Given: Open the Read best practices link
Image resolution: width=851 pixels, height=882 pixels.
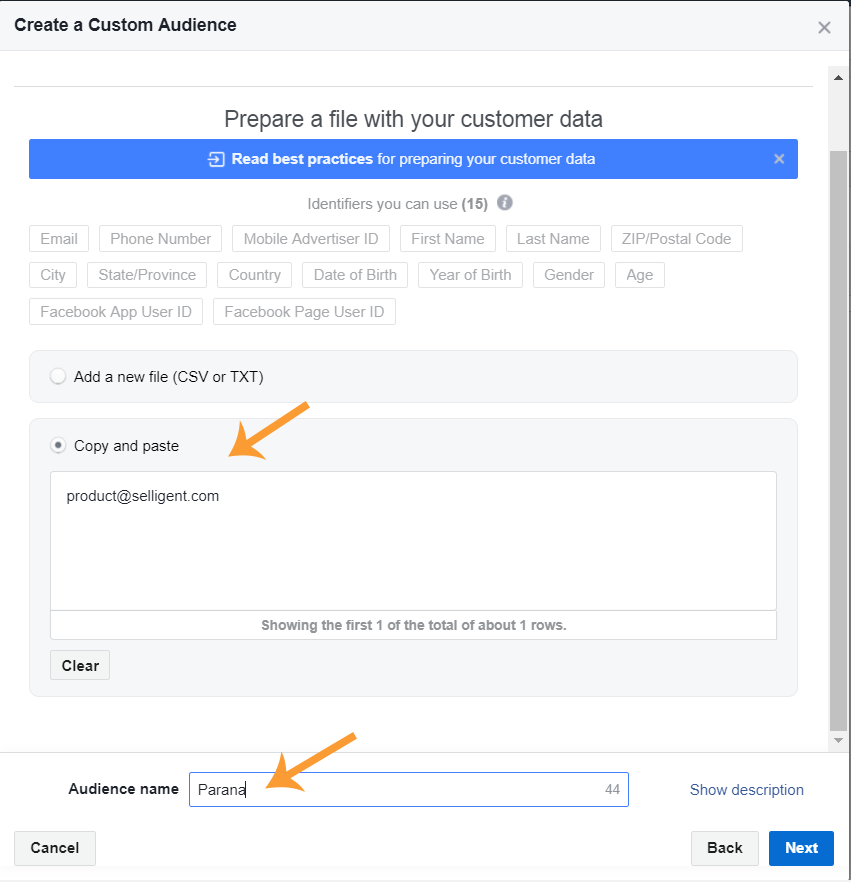Looking at the screenshot, I should tap(302, 159).
